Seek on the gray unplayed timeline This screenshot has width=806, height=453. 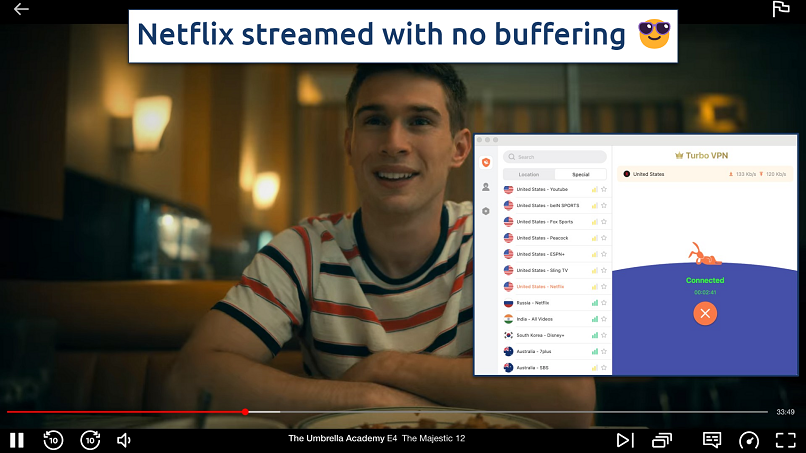(x=523, y=412)
